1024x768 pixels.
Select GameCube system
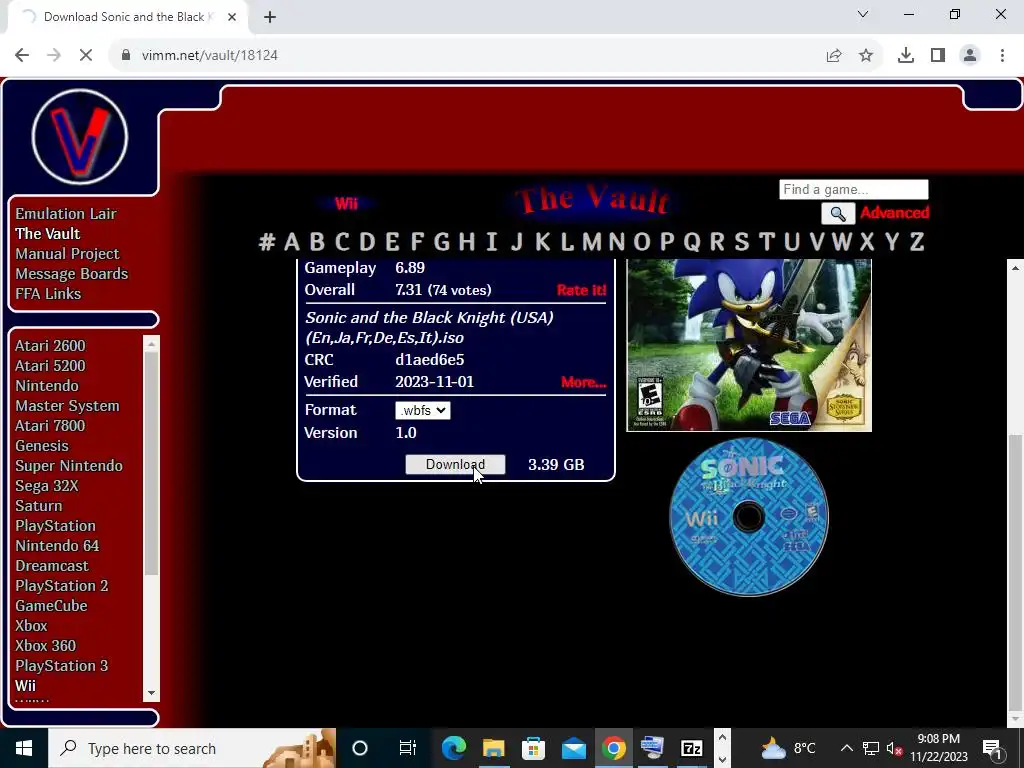[51, 606]
